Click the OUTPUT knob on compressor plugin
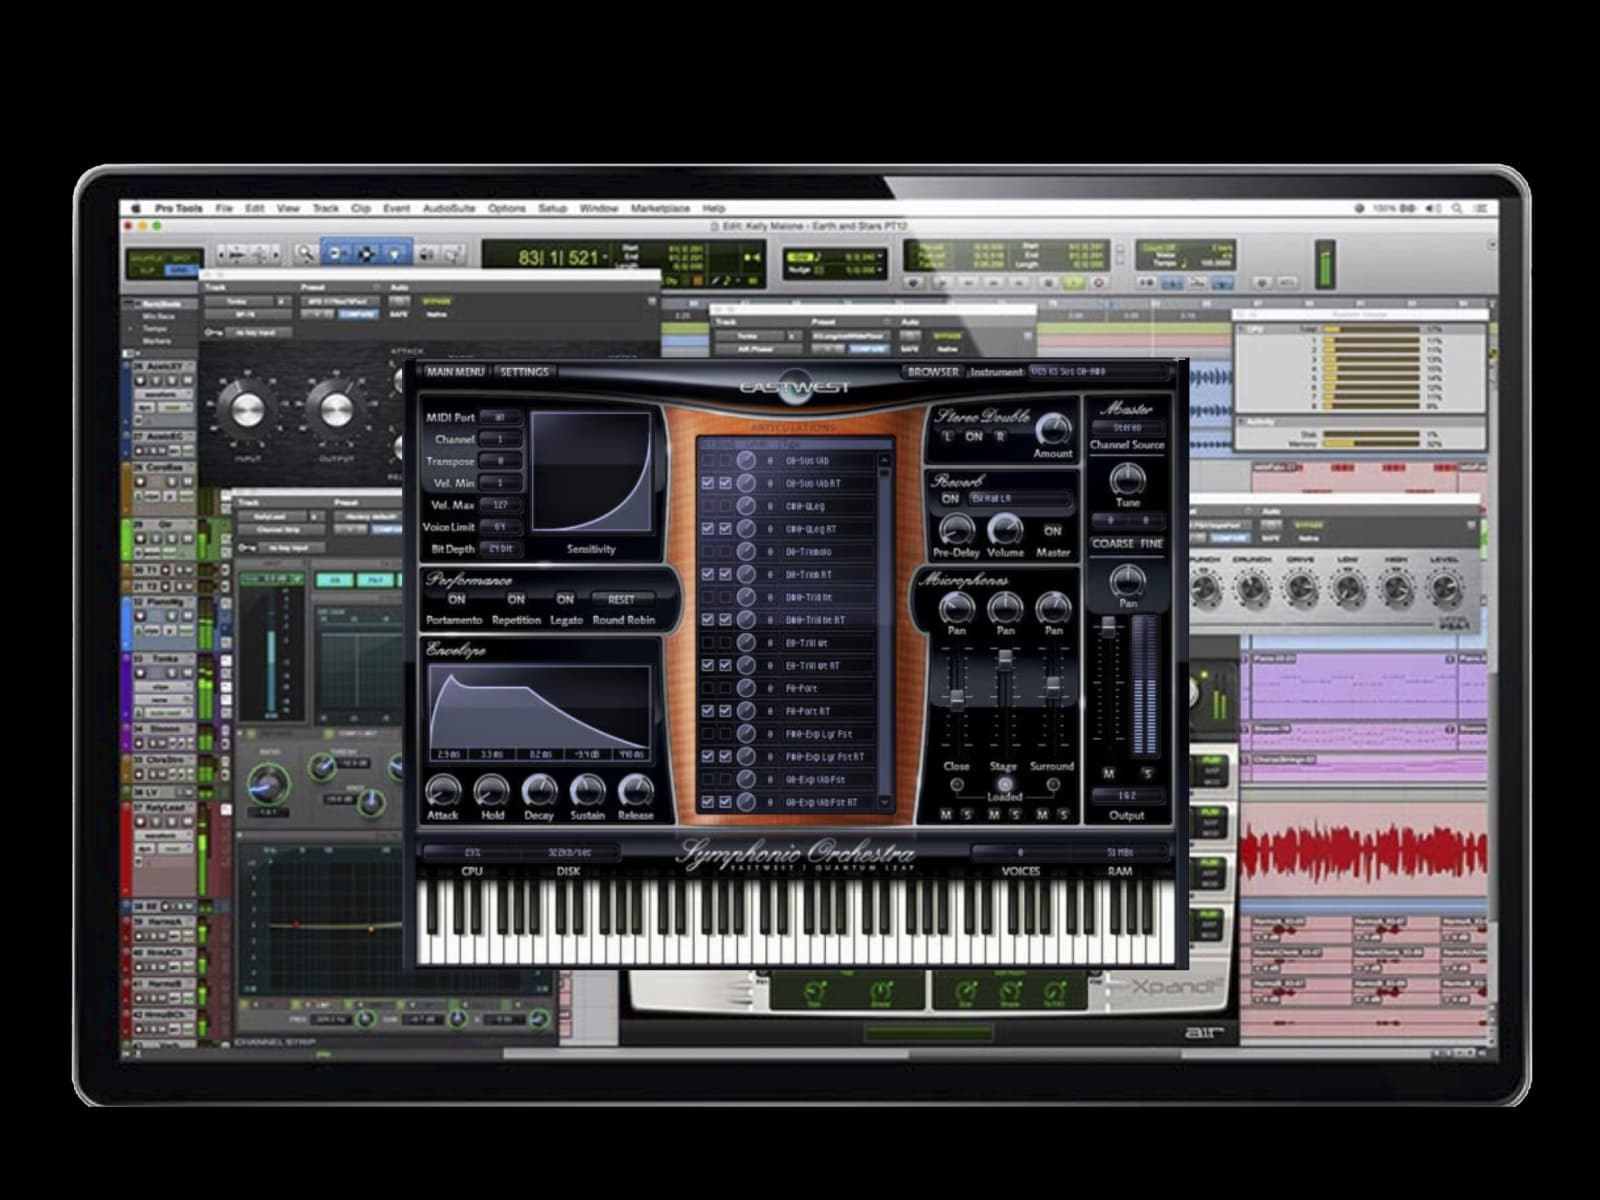Screen dimensions: 1600x1200 pos(335,410)
